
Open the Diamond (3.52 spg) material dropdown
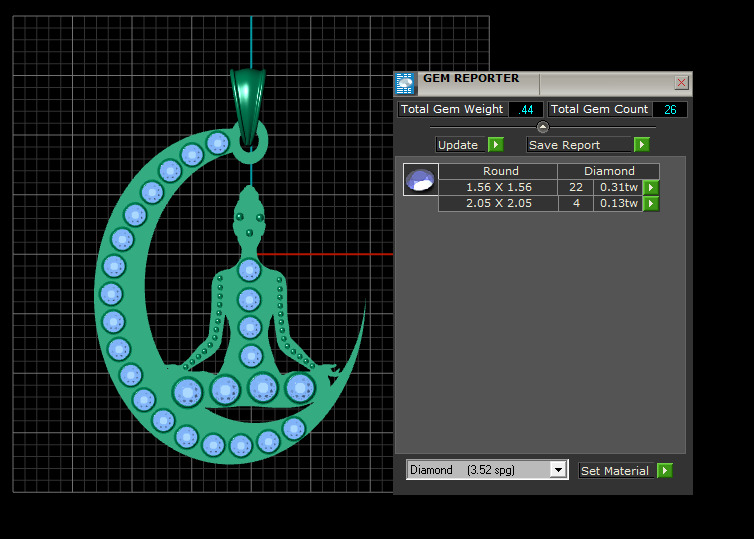558,469
